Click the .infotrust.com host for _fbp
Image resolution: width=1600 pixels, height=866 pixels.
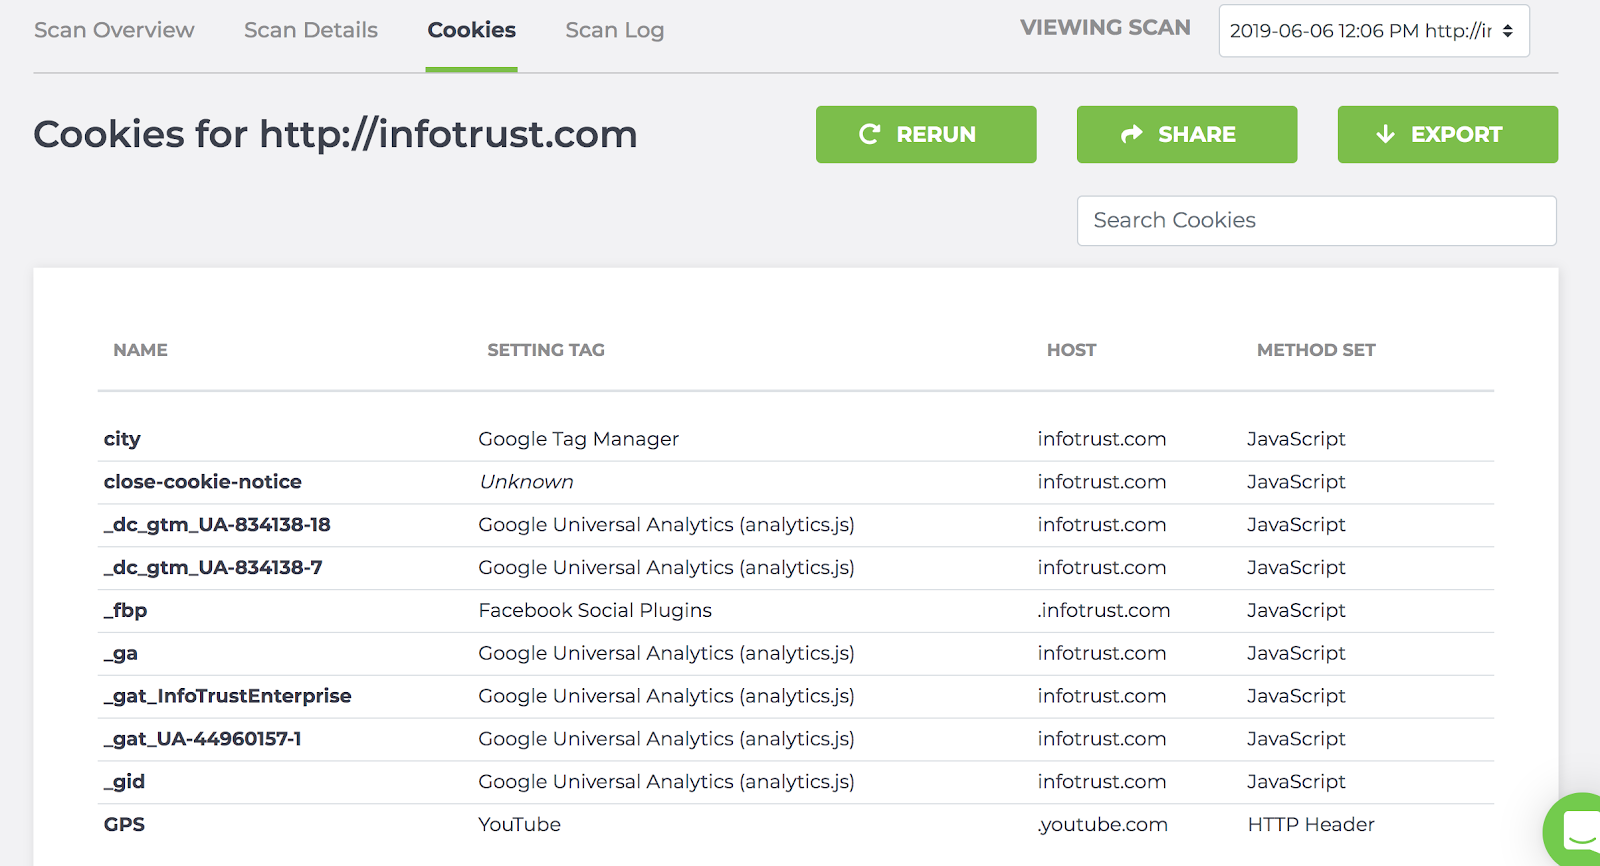[x=1104, y=611]
